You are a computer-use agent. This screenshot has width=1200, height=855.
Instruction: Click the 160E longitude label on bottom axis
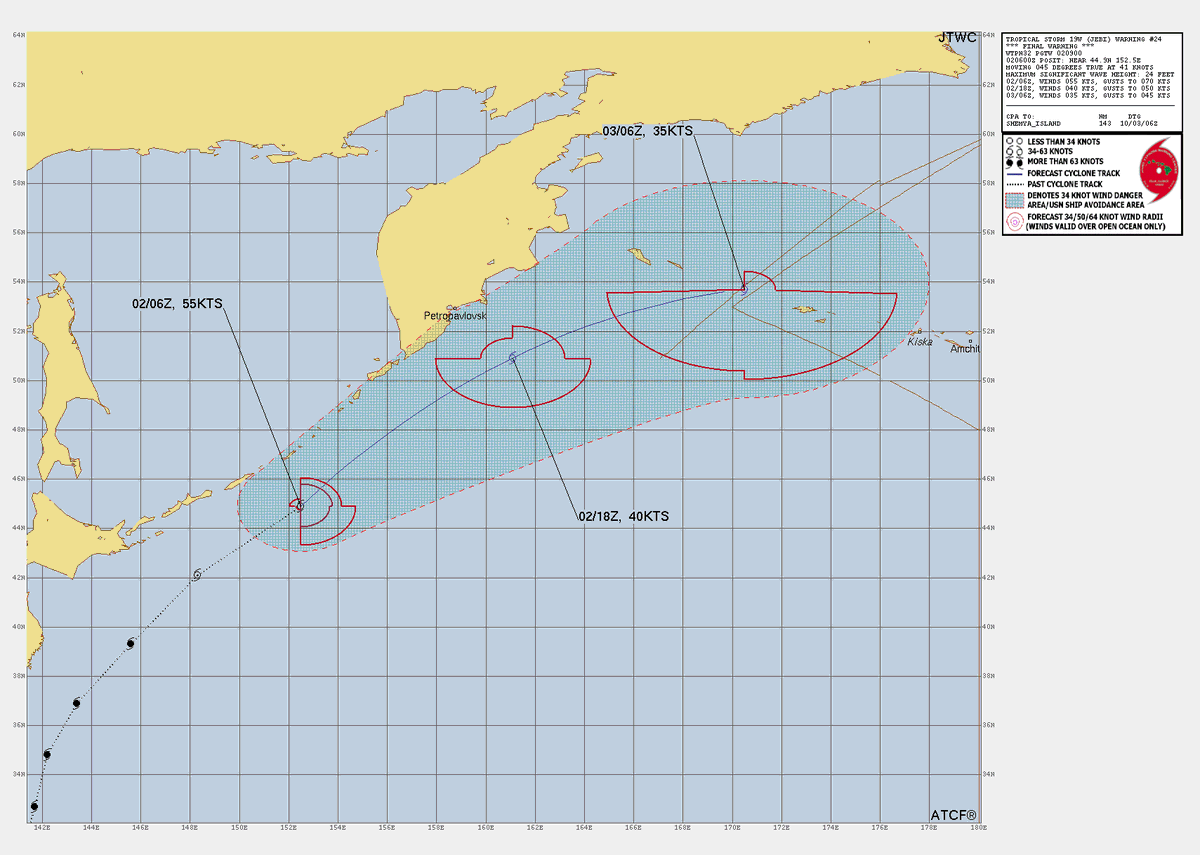[x=486, y=828]
